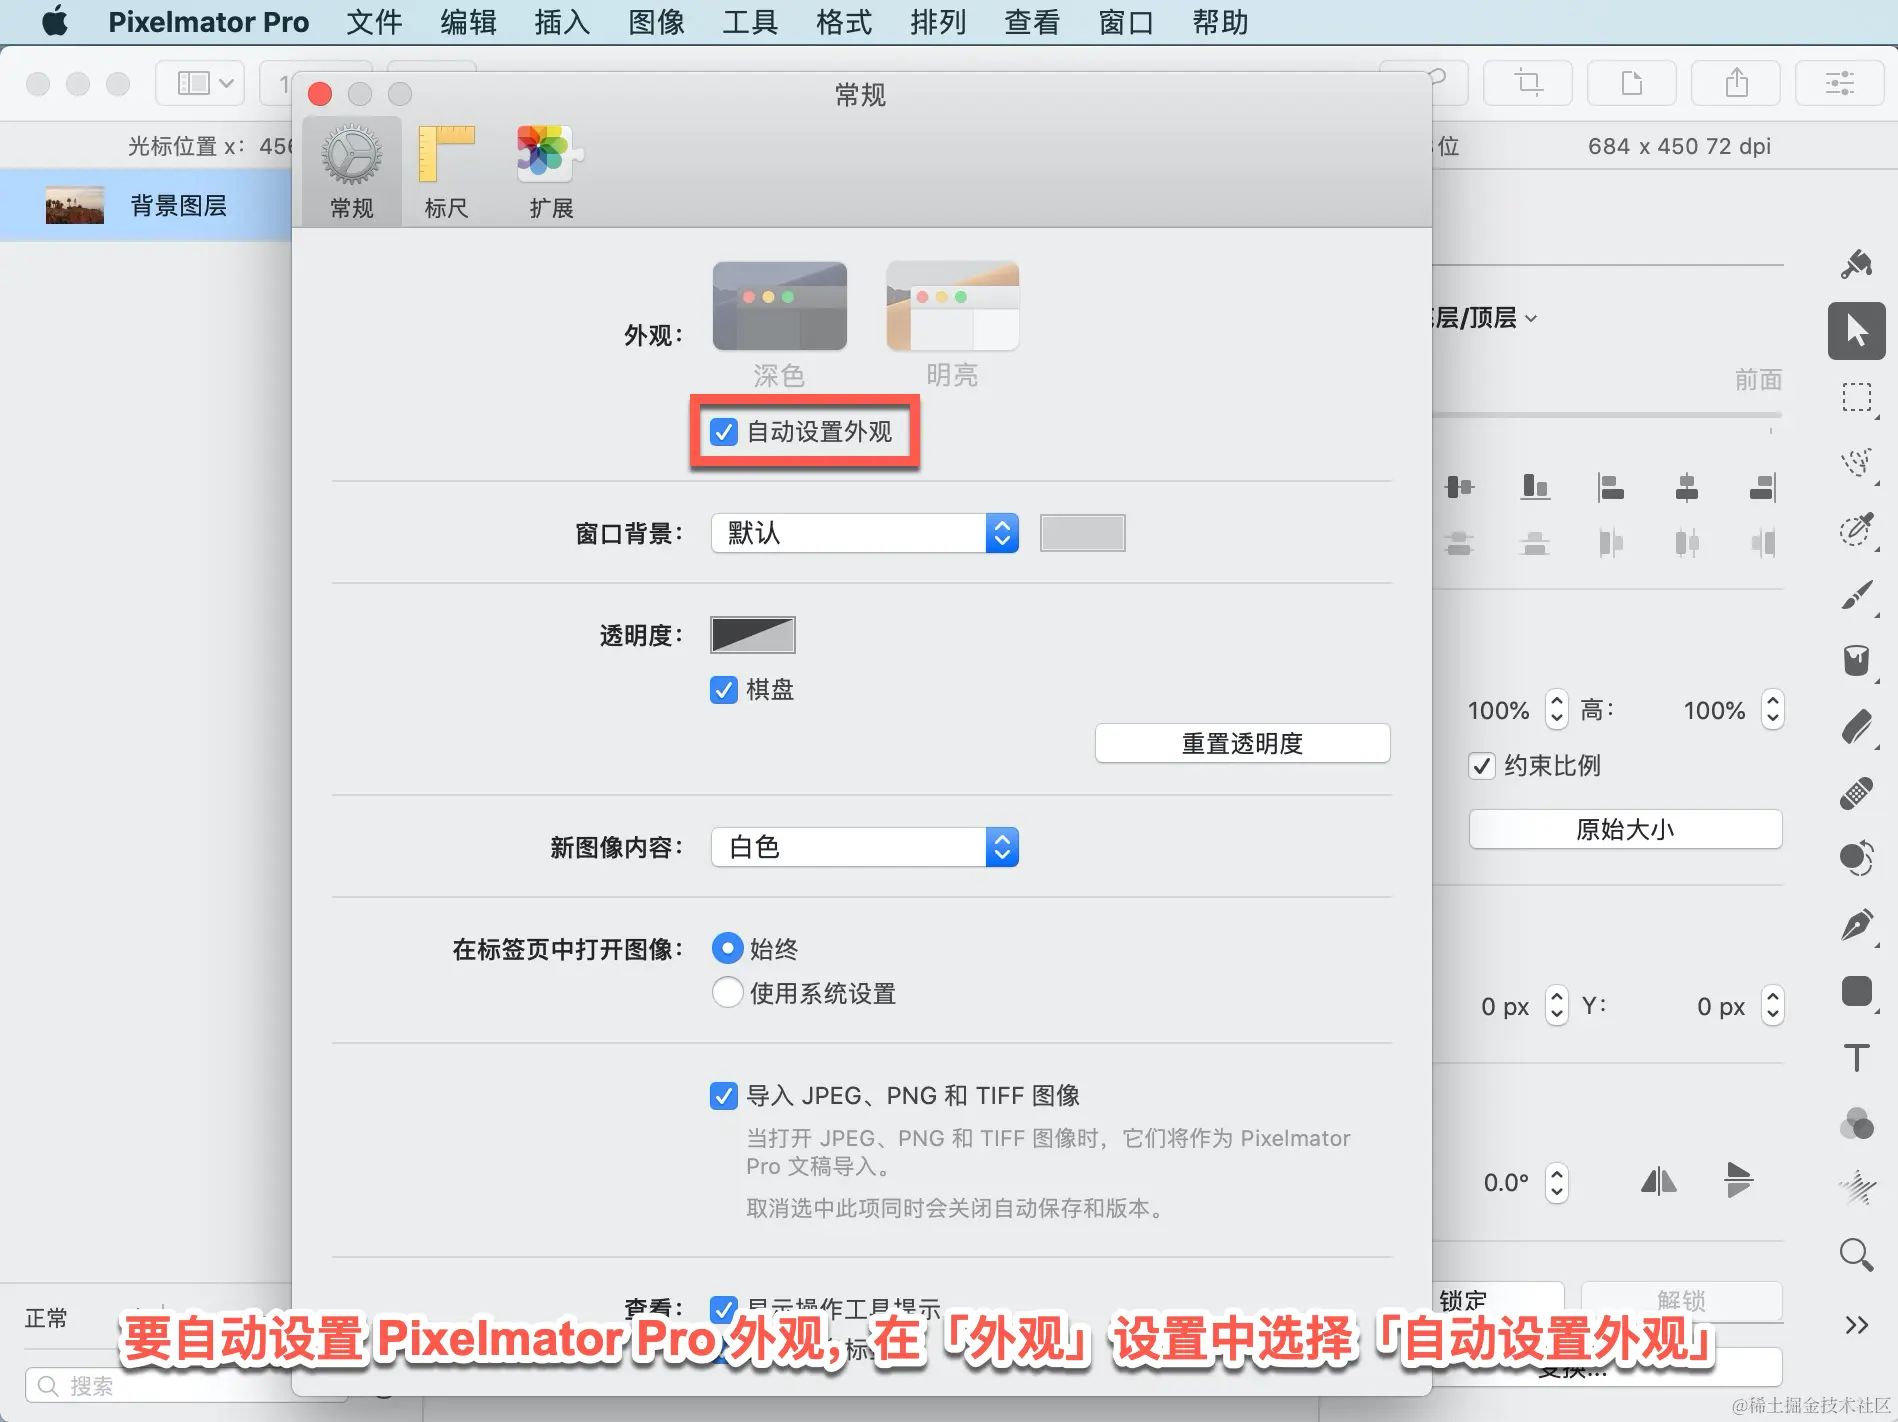
Task: Open the 窗口背景 dropdown
Action: pyautogui.click(x=865, y=533)
